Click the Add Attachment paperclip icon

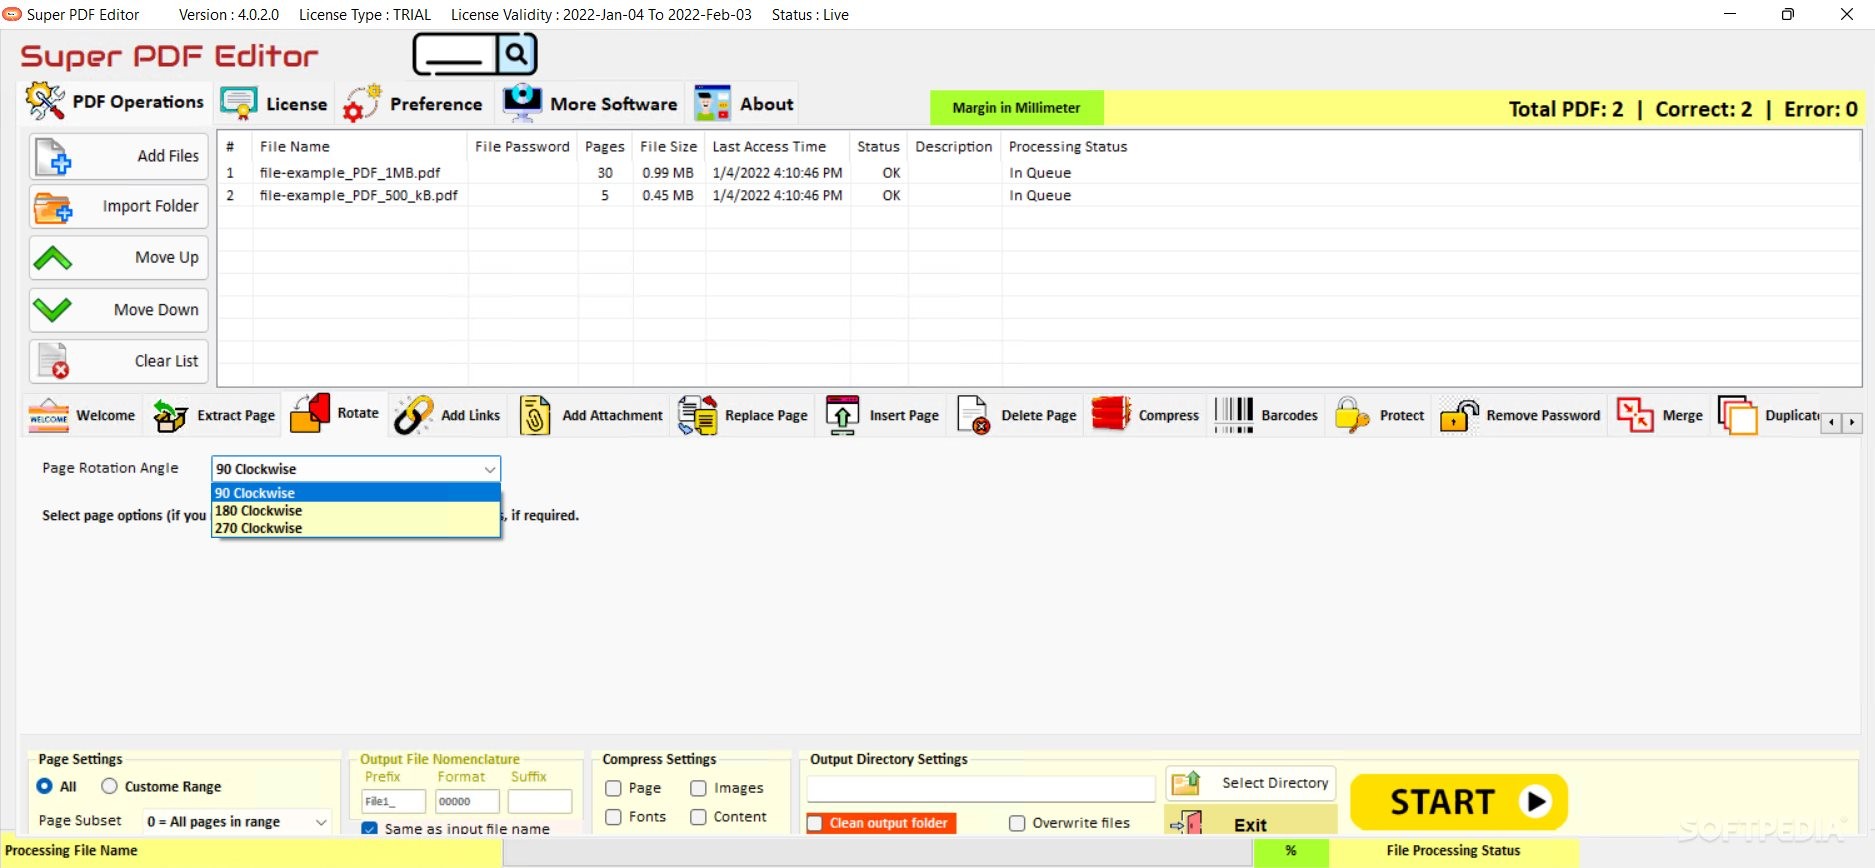(535, 415)
